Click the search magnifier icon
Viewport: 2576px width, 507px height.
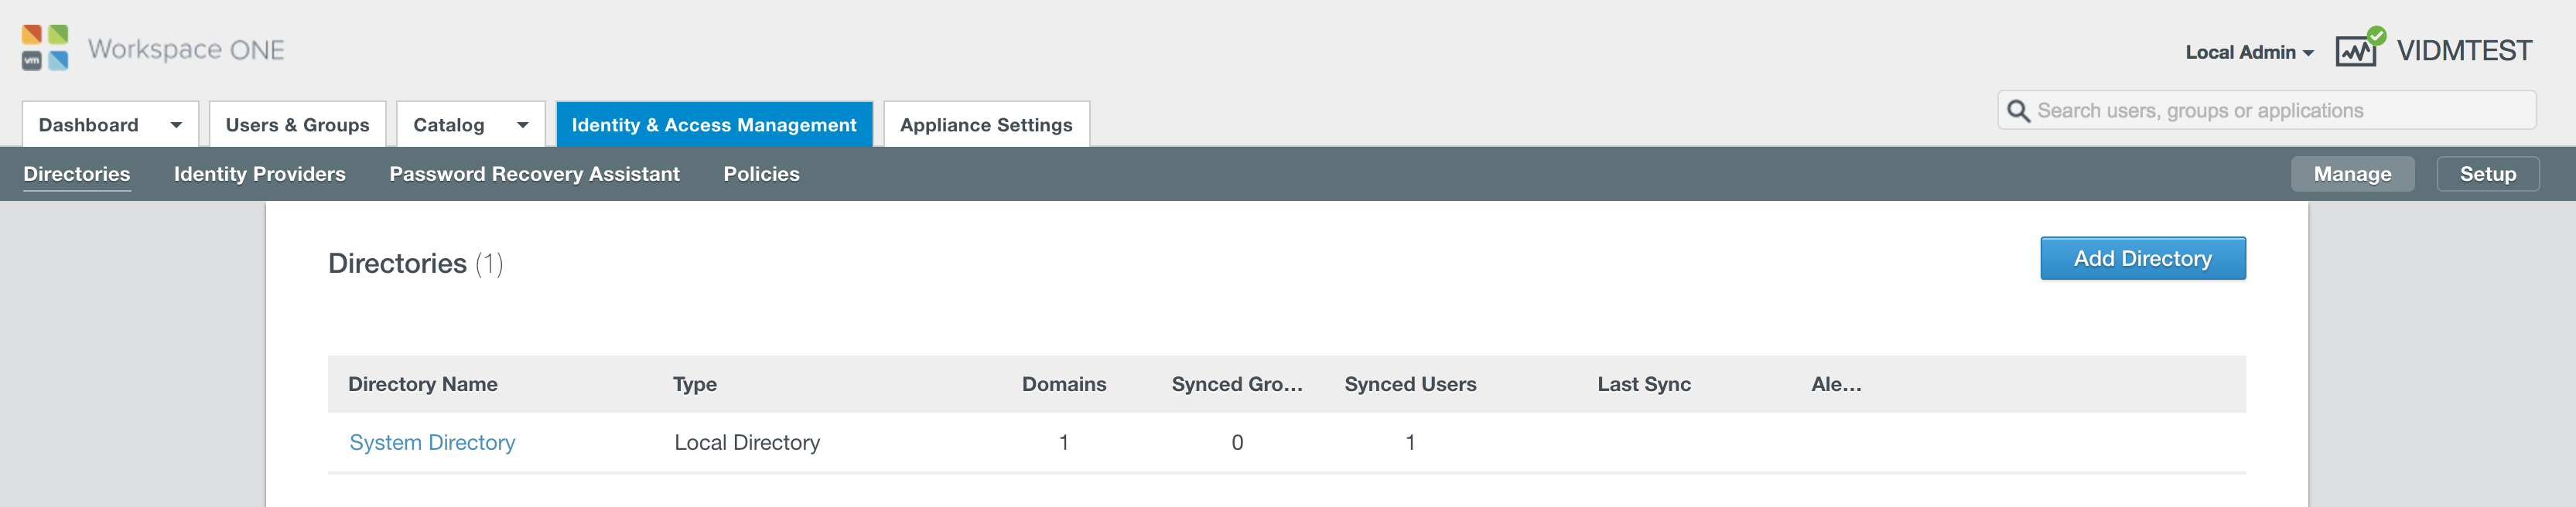pos(2018,111)
